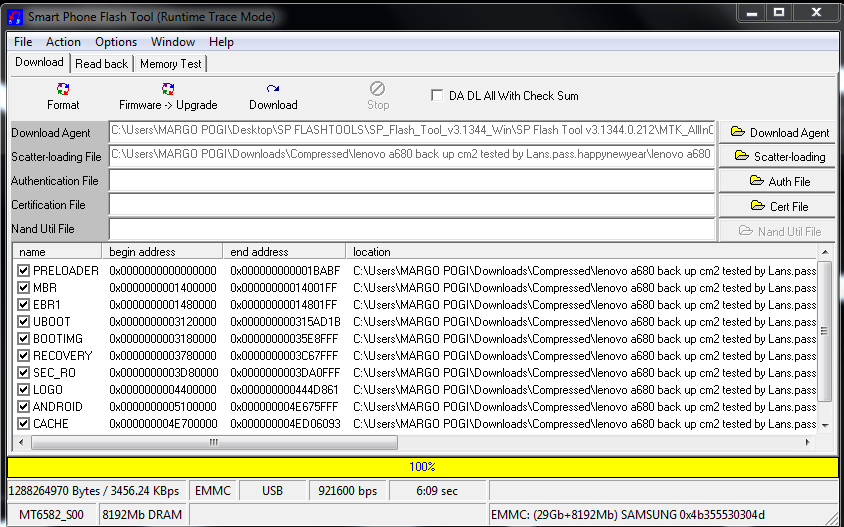Uncheck the UBOOT partition
This screenshot has height=527, width=844.
[x=23, y=322]
